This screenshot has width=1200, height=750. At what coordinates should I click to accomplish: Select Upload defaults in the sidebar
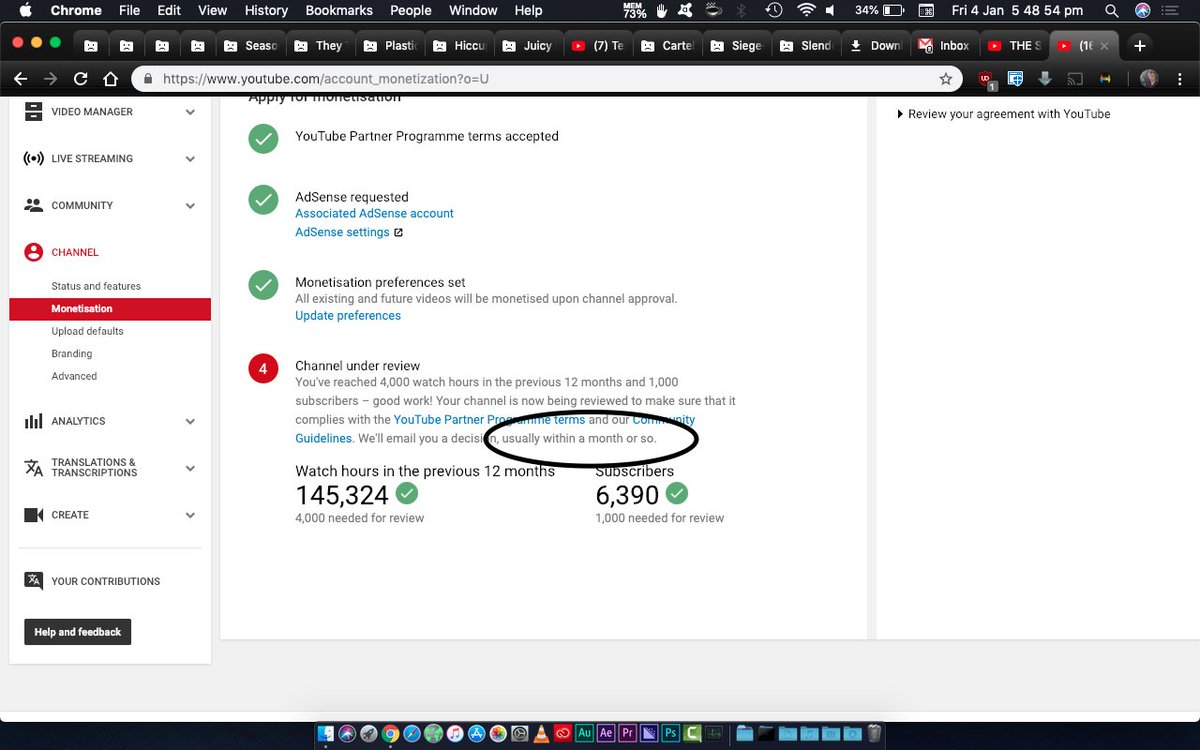[x=88, y=331]
